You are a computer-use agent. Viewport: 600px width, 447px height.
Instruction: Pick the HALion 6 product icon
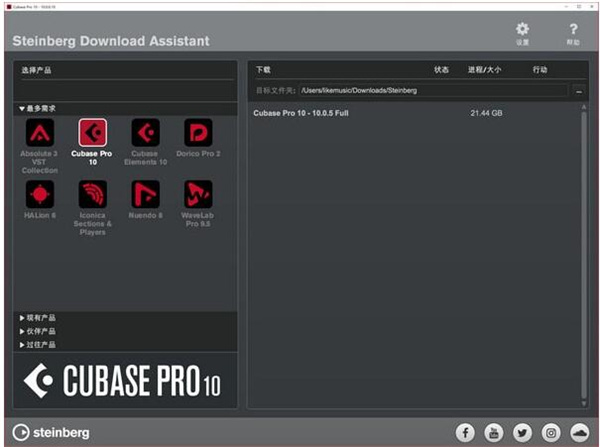[40, 194]
